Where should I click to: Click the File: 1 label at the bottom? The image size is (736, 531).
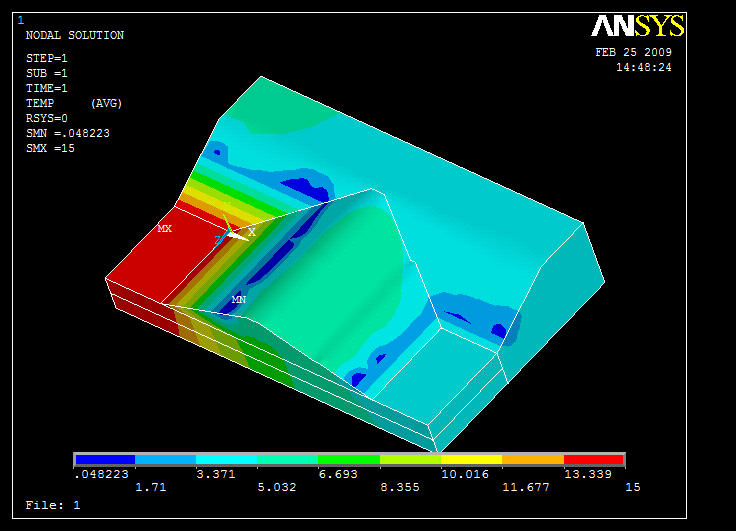[52, 505]
